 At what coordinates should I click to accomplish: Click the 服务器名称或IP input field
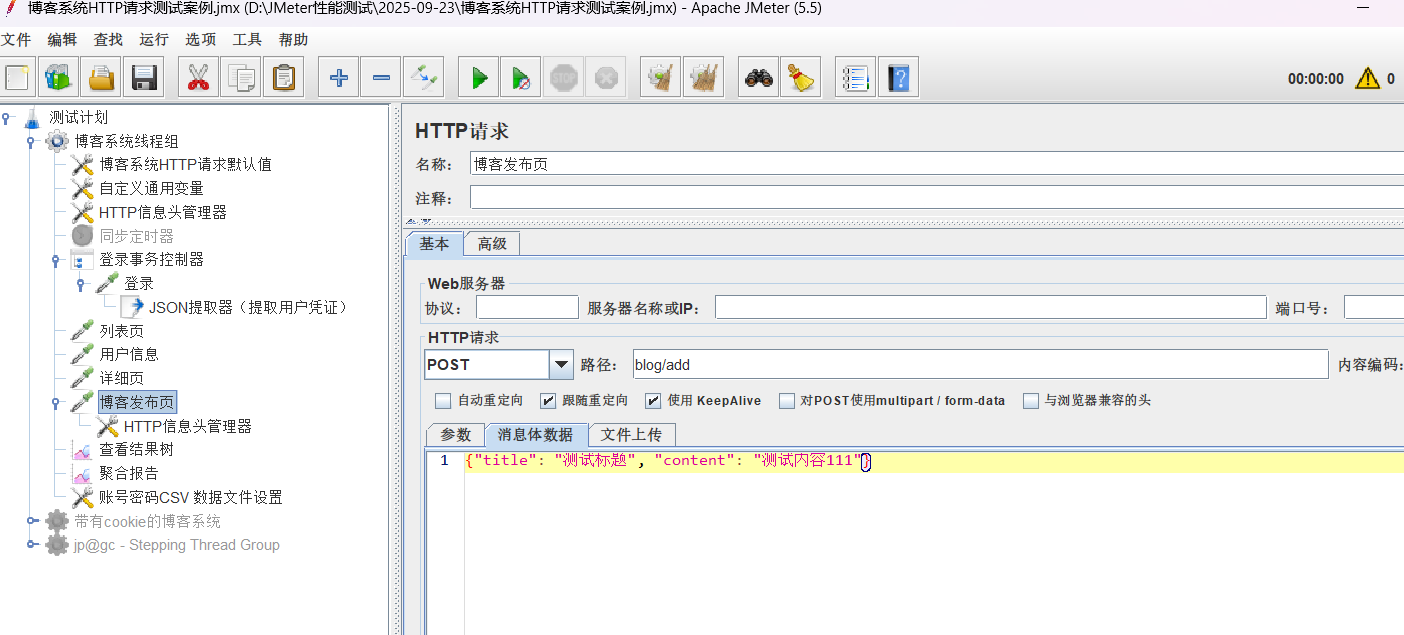click(x=990, y=308)
